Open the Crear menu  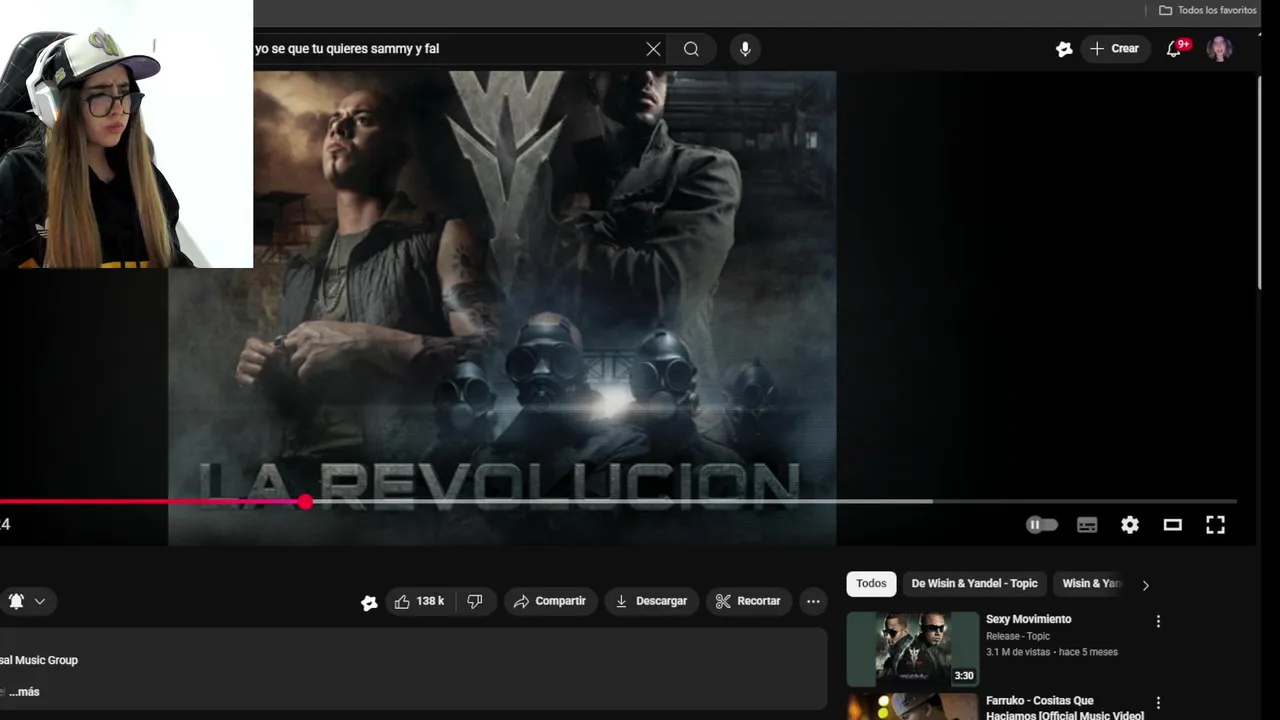click(x=1115, y=49)
